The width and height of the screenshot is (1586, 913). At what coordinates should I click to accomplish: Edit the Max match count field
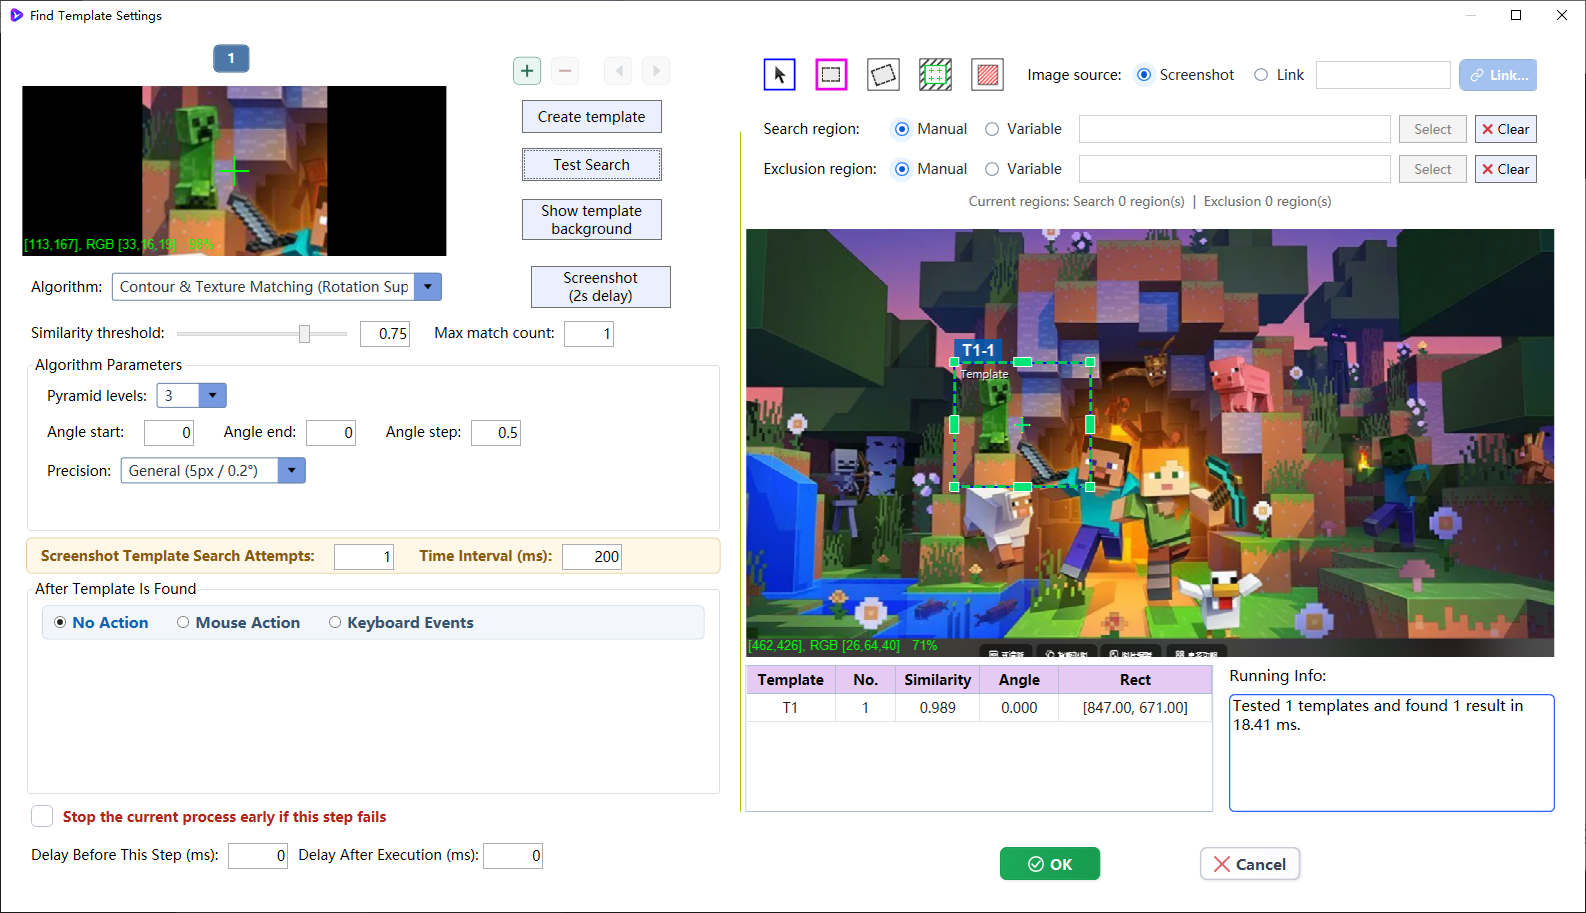589,334
